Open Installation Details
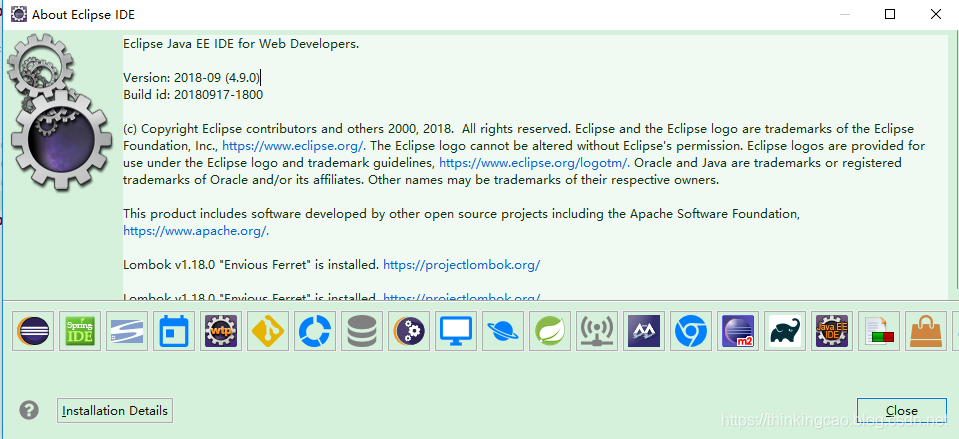 click(x=115, y=411)
